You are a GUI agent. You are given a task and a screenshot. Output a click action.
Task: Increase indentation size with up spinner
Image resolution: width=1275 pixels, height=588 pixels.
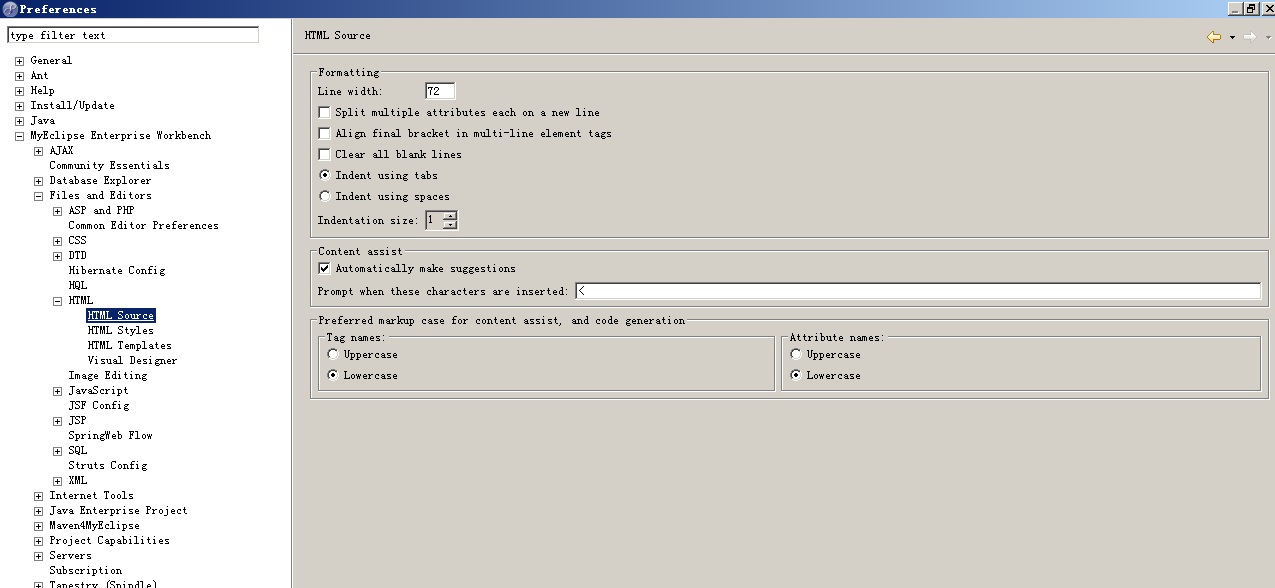450,215
